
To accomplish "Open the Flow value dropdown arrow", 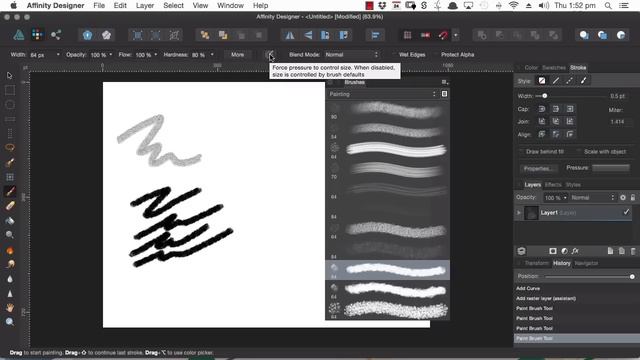I will [156, 55].
